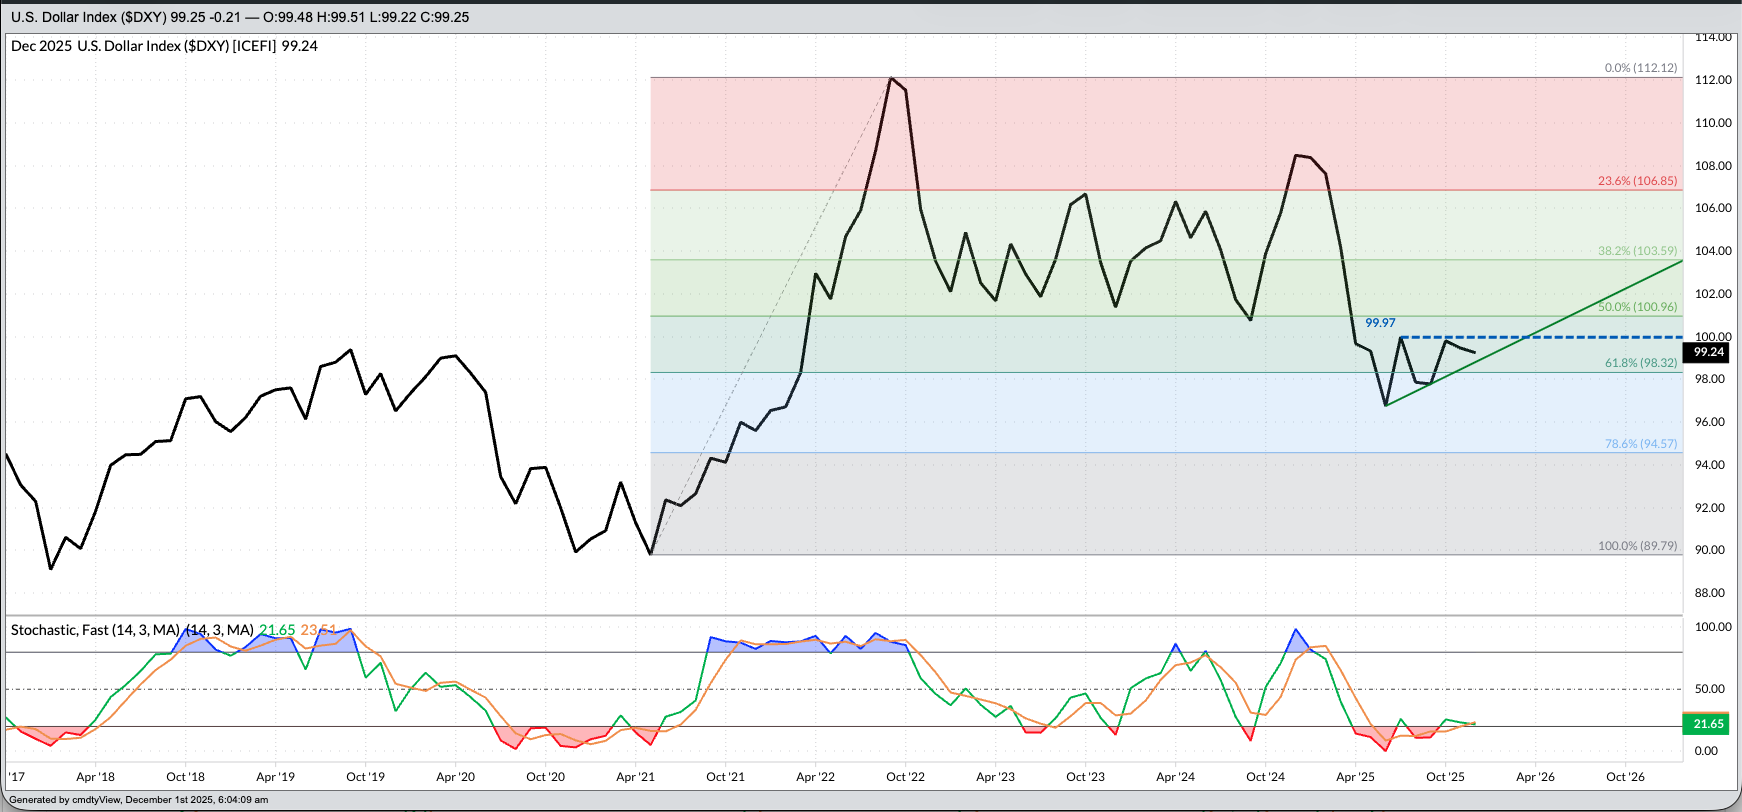Select the 23.6% (106.85) Fibonacci label

[x=1637, y=181]
